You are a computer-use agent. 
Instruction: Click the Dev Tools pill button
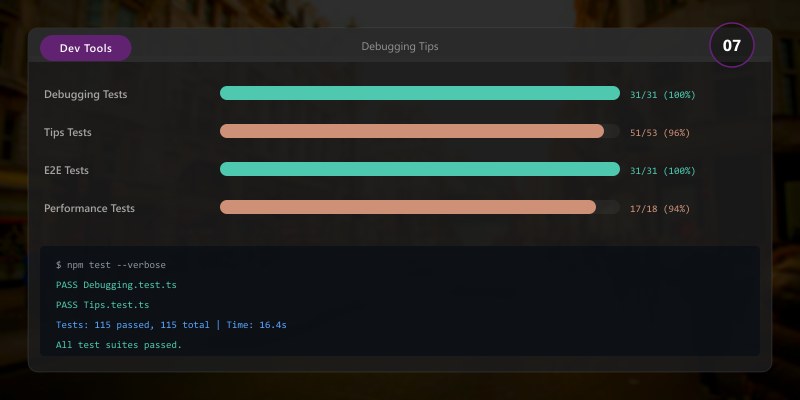coord(86,48)
